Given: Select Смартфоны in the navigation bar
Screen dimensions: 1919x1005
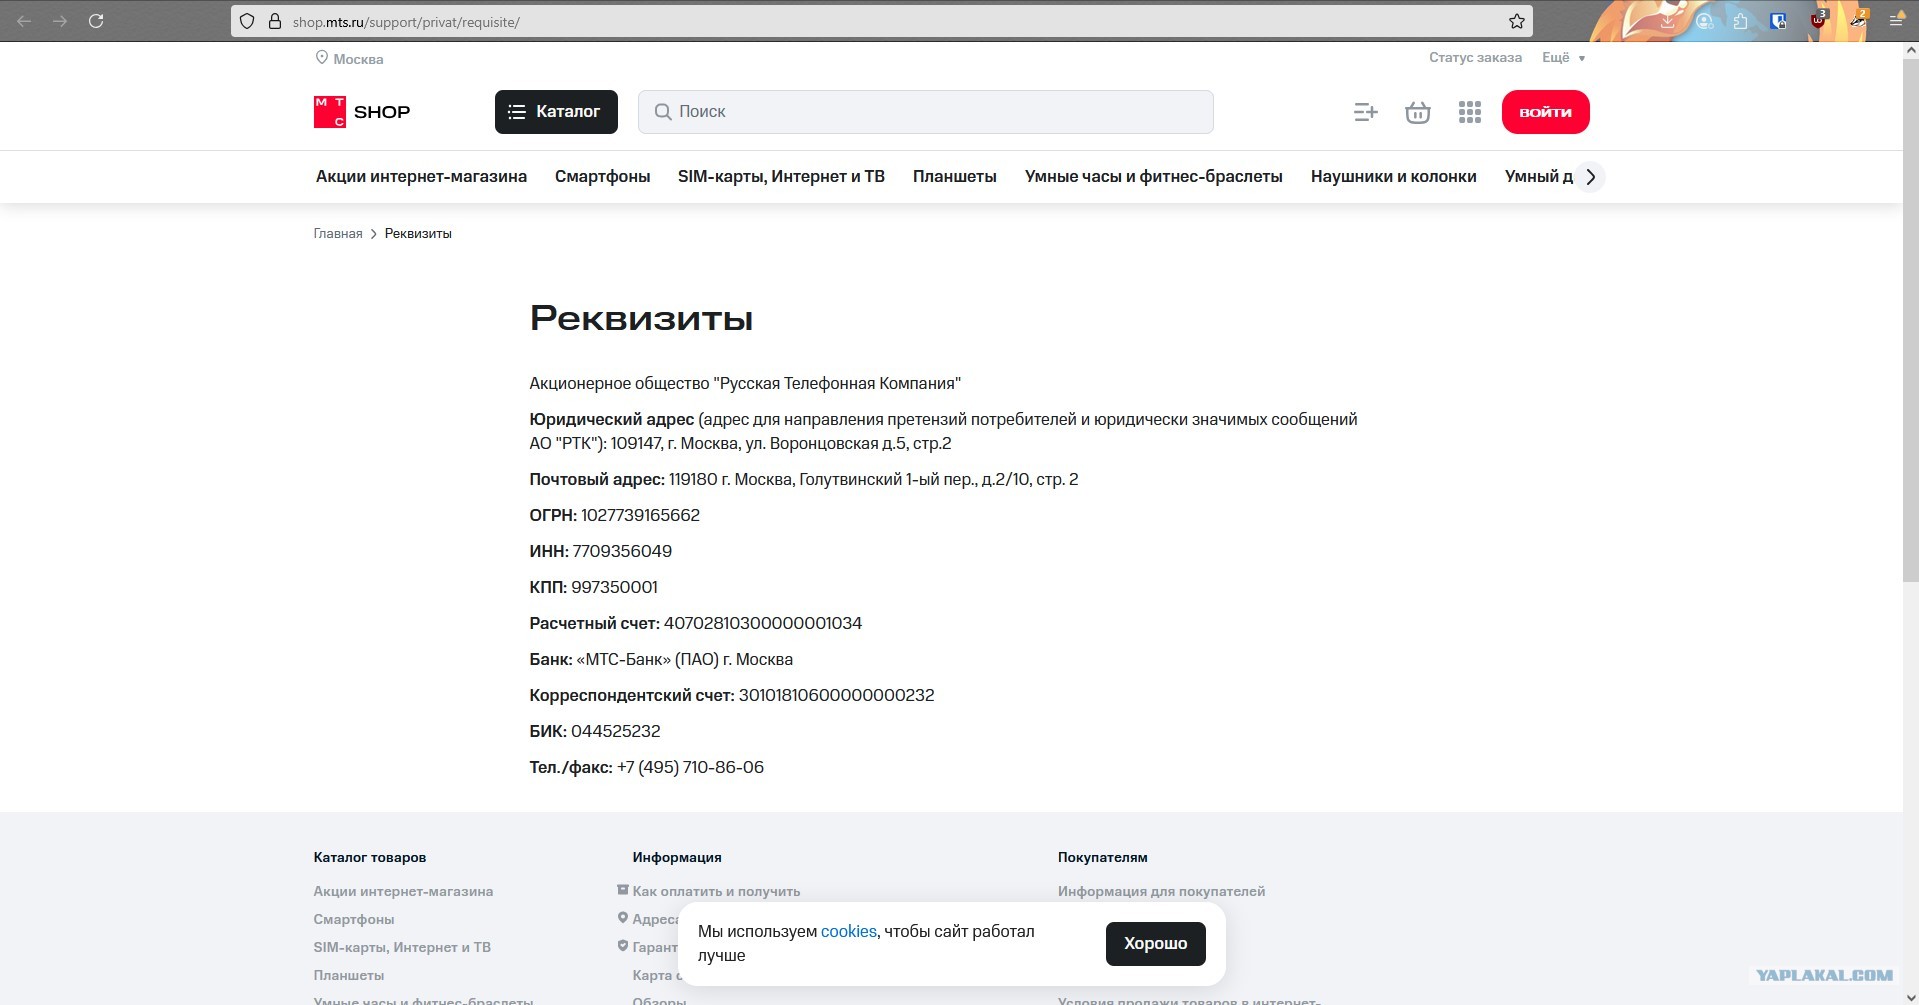Looking at the screenshot, I should (x=602, y=177).
